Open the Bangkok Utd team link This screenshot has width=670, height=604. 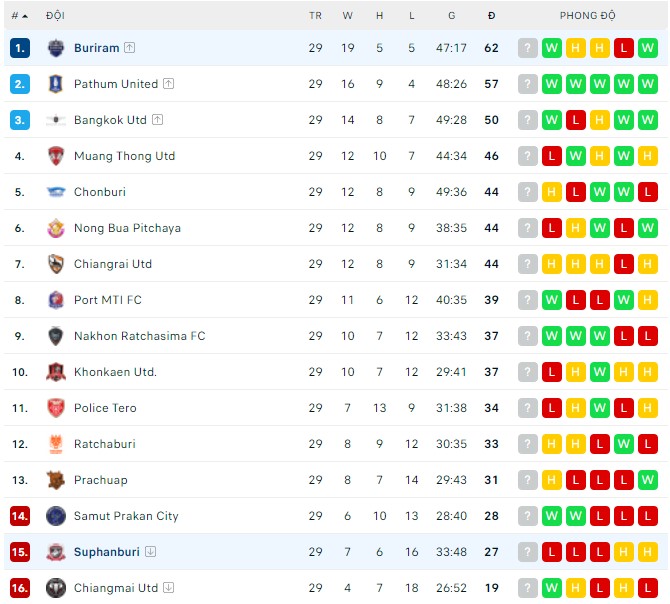110,120
